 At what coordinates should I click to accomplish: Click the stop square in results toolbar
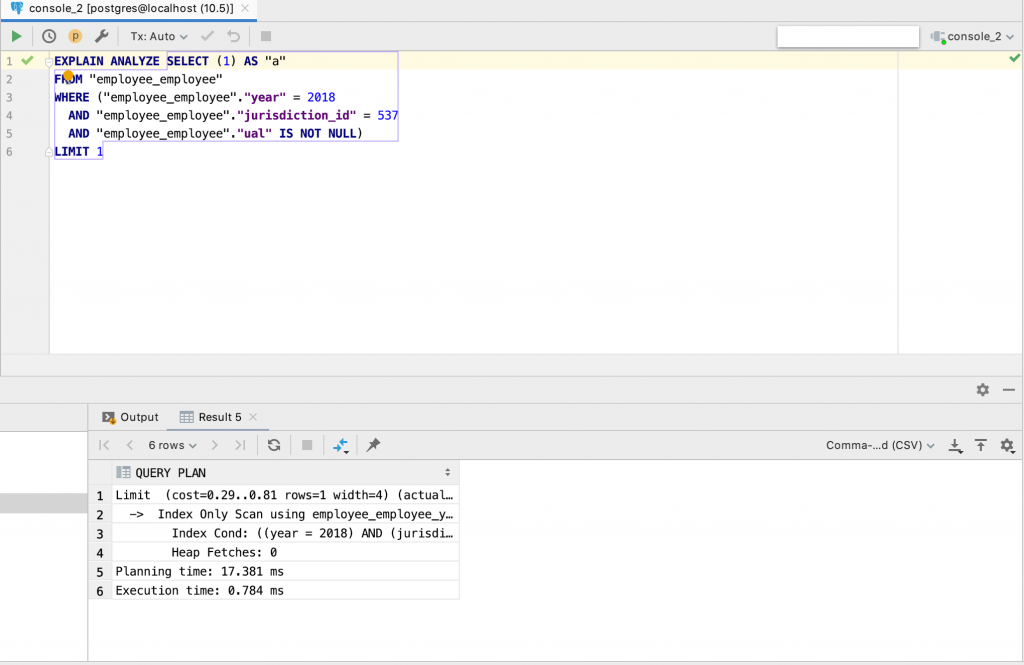(307, 446)
